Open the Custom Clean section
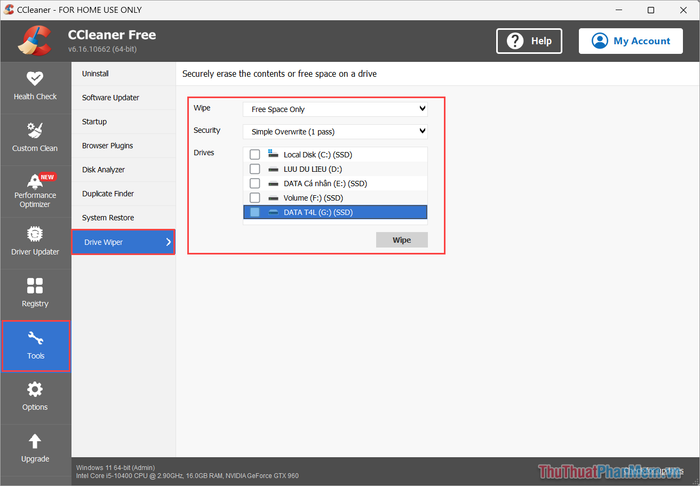 click(35, 139)
